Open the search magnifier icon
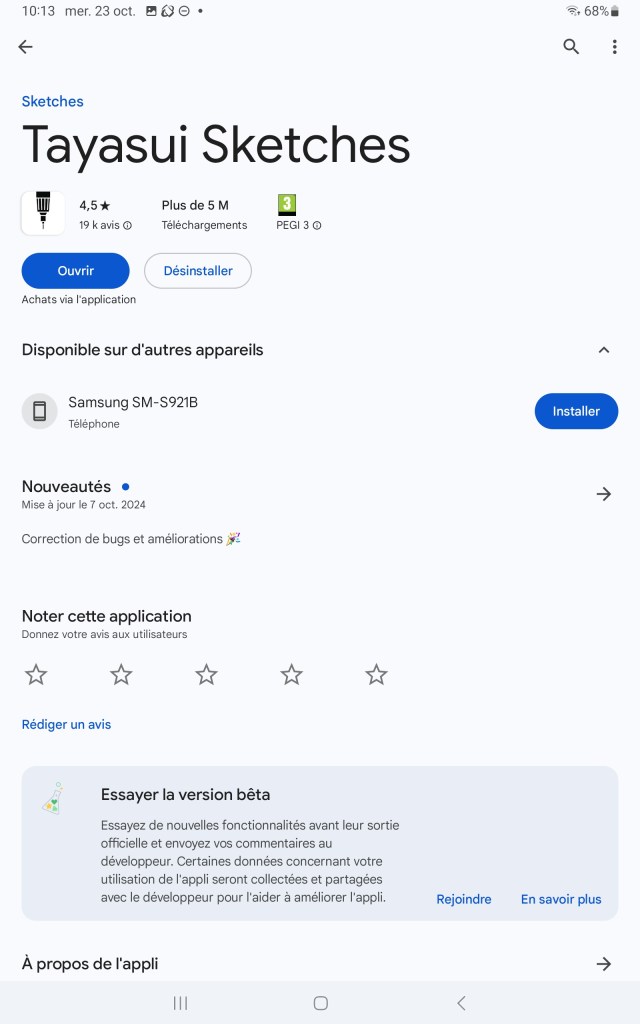This screenshot has height=1024, width=640. click(571, 47)
